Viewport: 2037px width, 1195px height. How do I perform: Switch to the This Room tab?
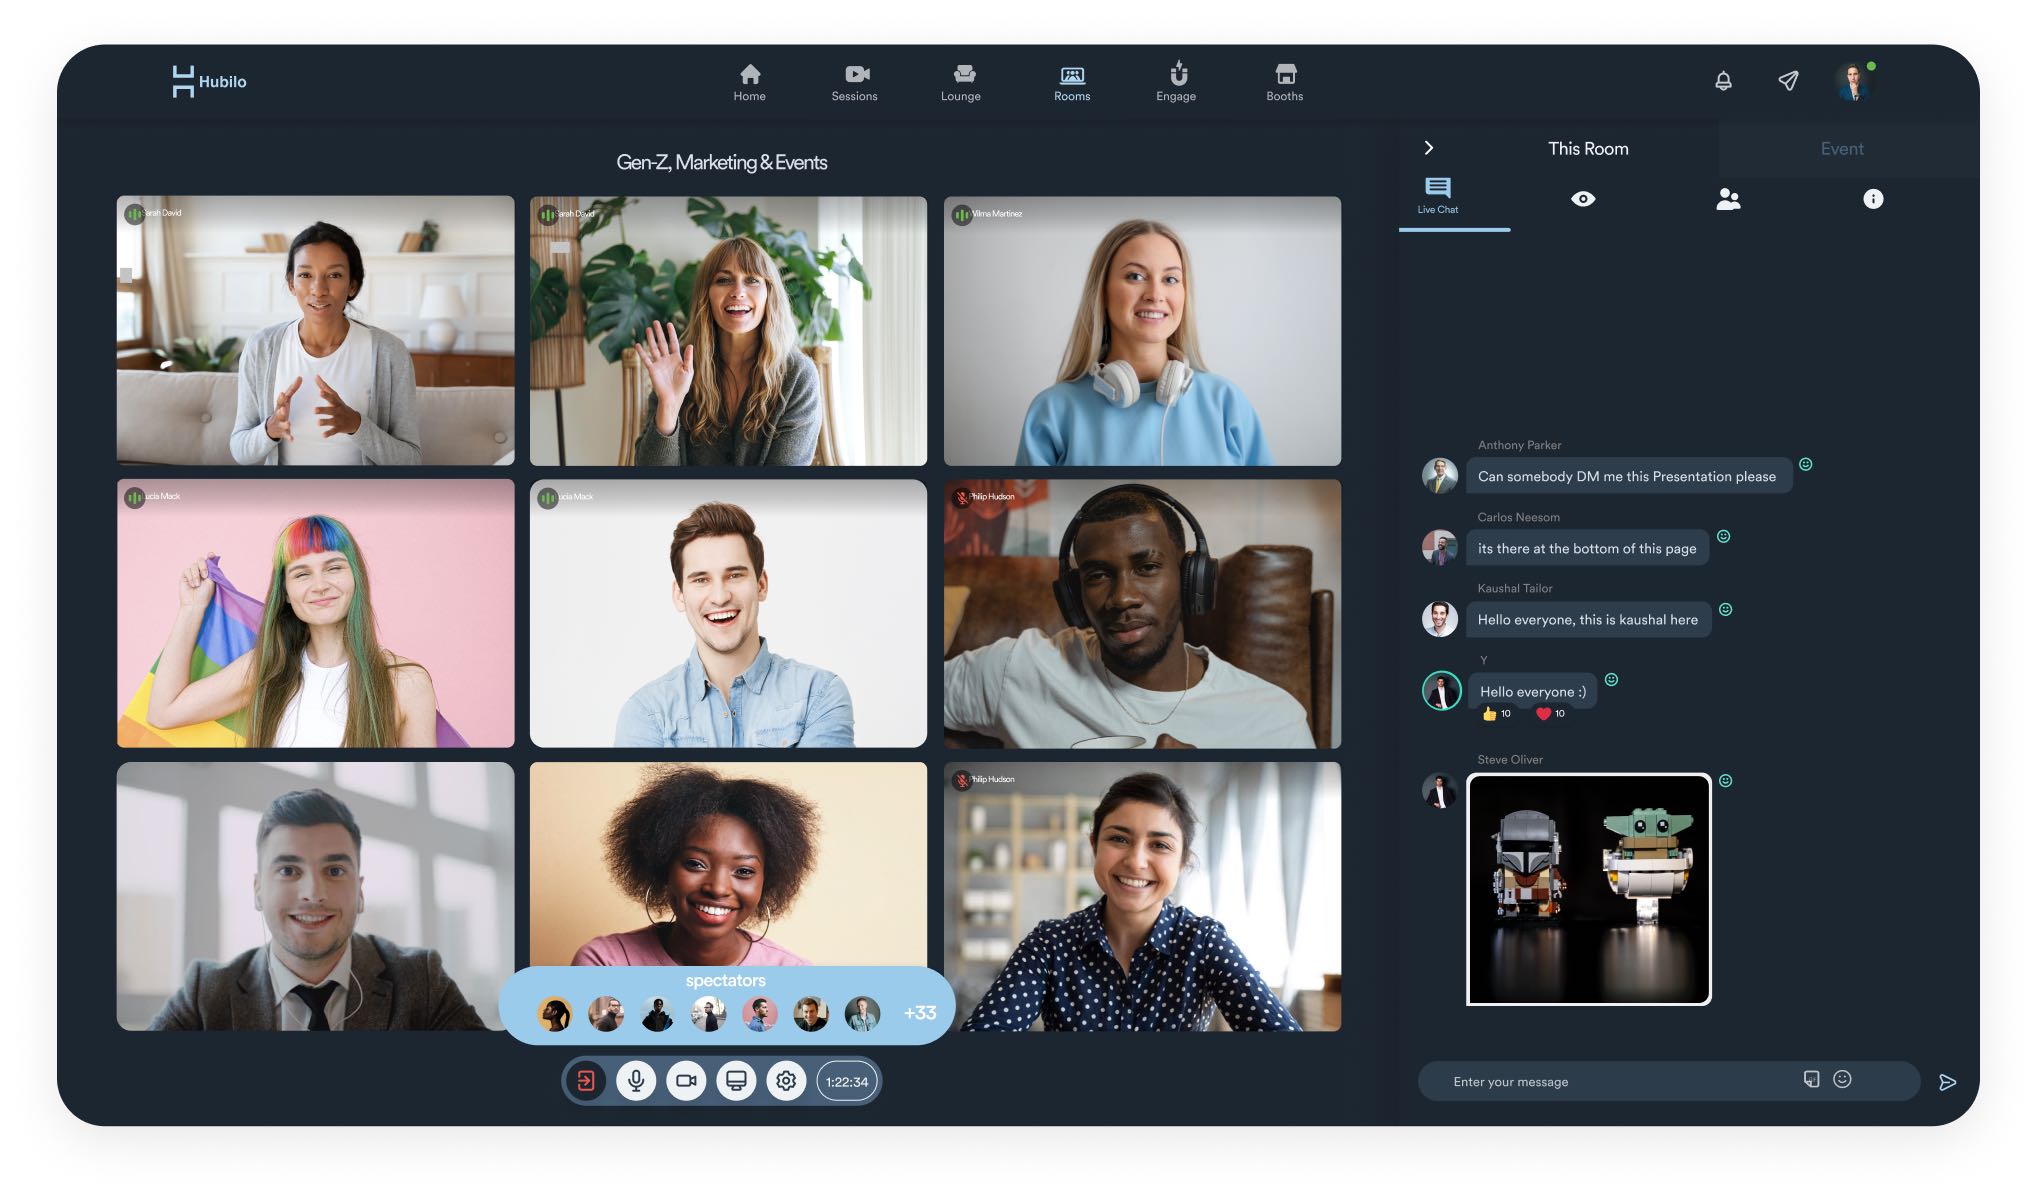(1588, 148)
